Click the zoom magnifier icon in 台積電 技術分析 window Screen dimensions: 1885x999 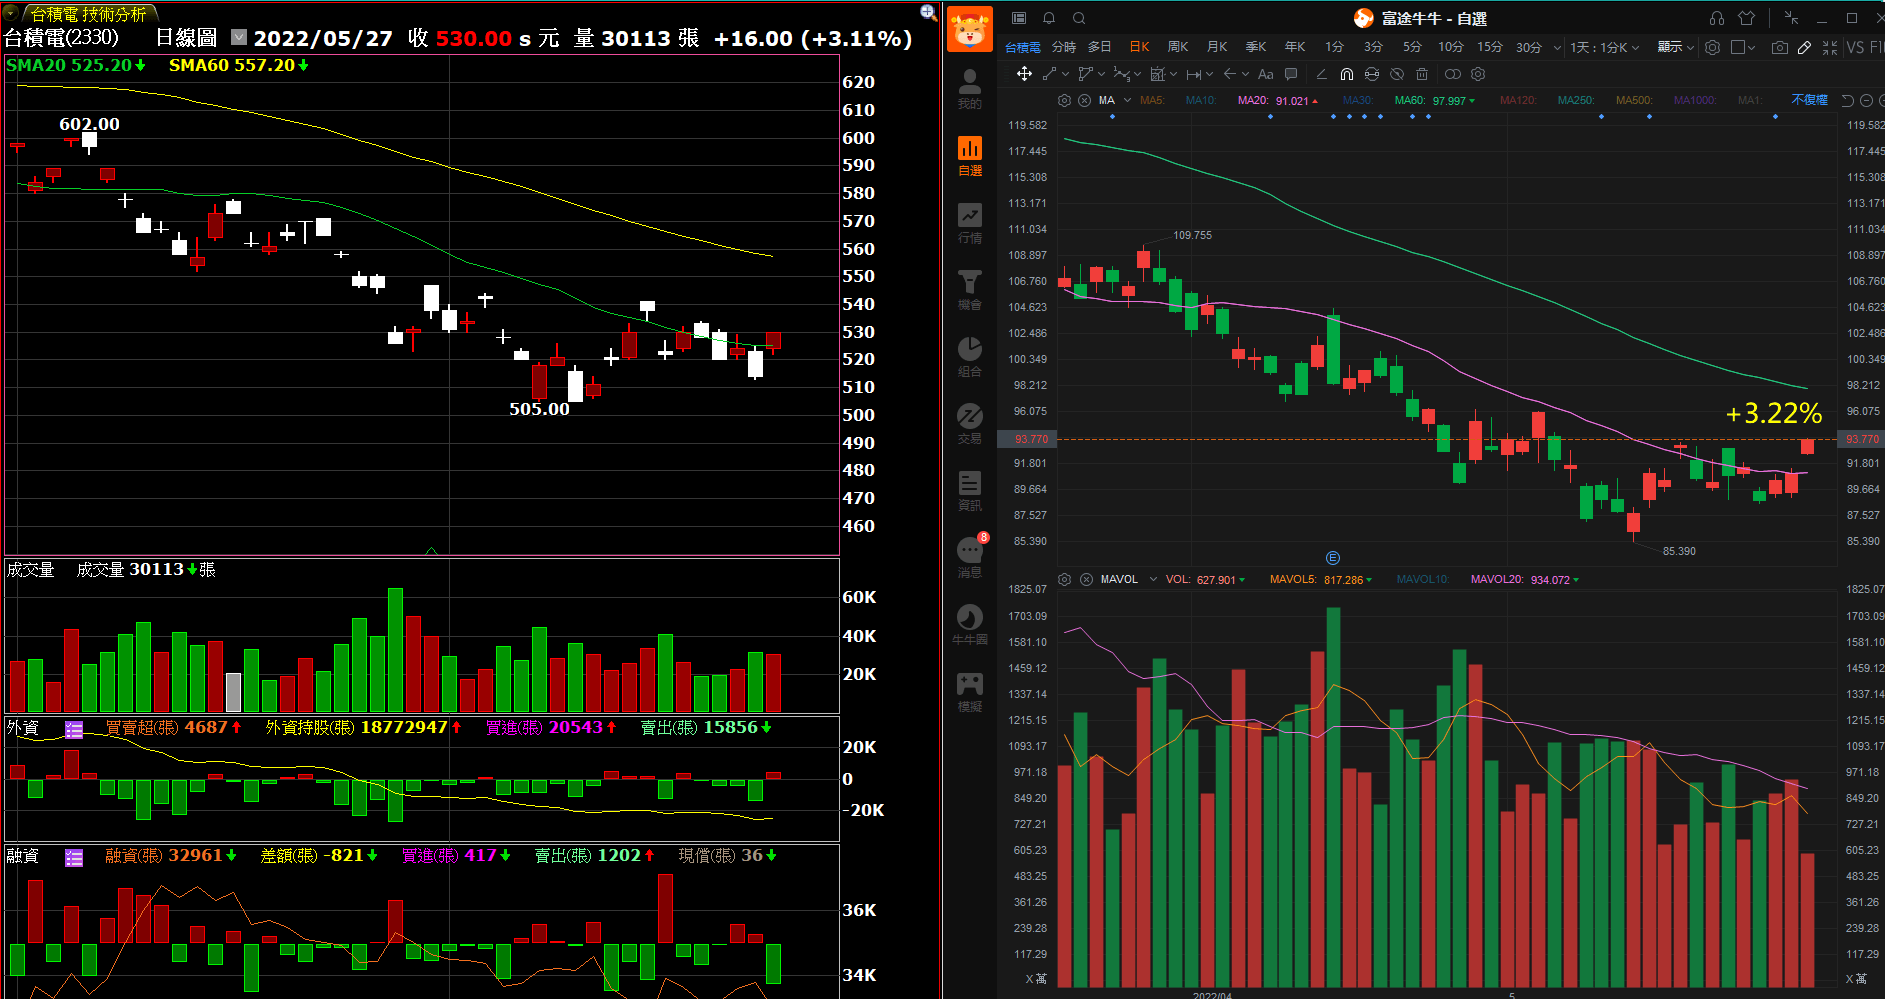point(928,12)
